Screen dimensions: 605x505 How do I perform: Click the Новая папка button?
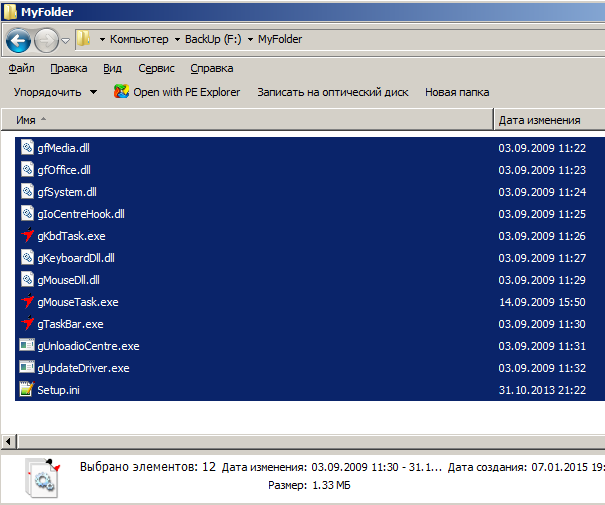457,92
